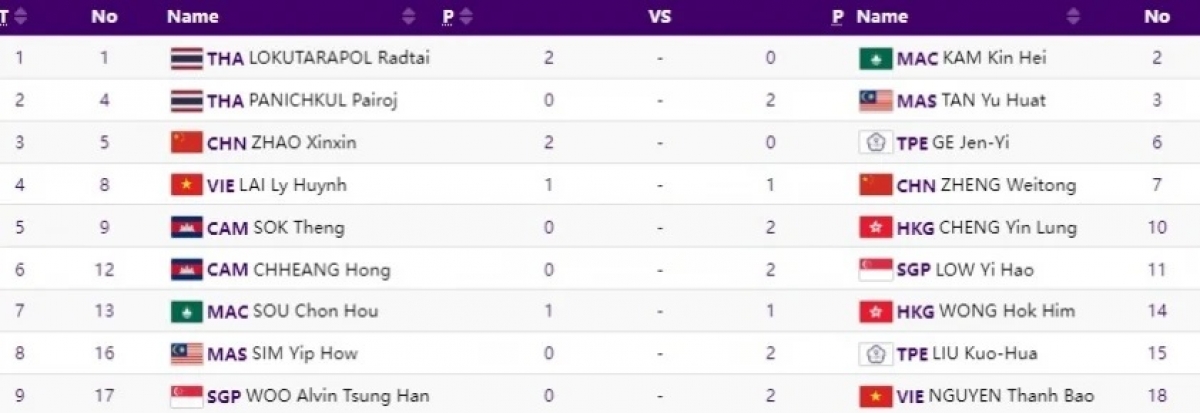Sort by right Name column arrows
1200x413 pixels.
(x=1073, y=17)
